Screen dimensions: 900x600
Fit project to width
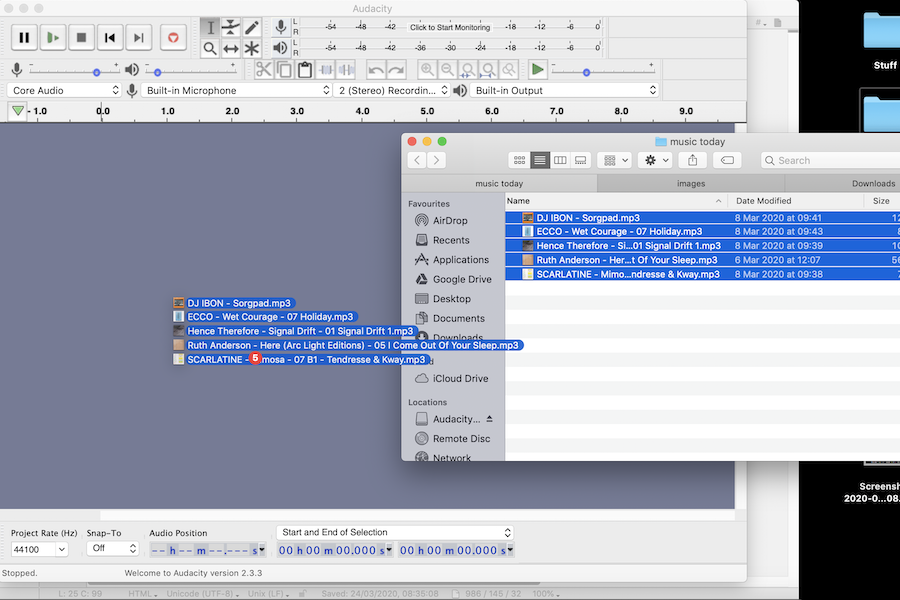tap(488, 70)
